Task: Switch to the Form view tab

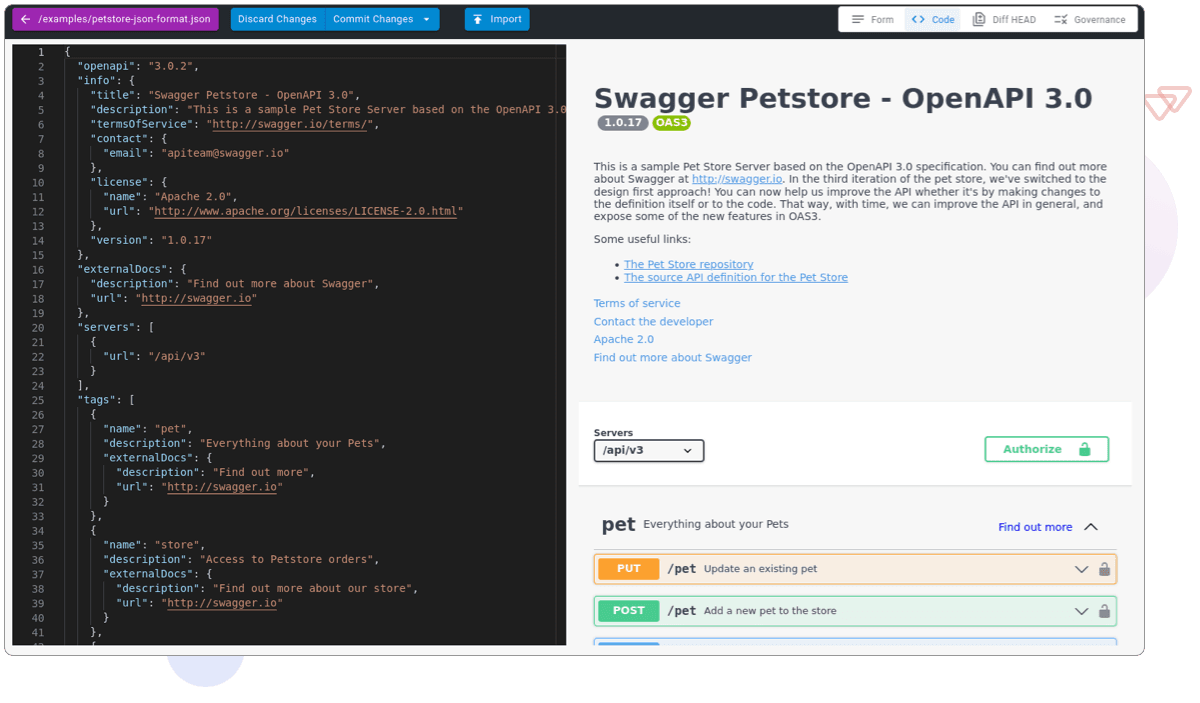Action: coord(872,19)
